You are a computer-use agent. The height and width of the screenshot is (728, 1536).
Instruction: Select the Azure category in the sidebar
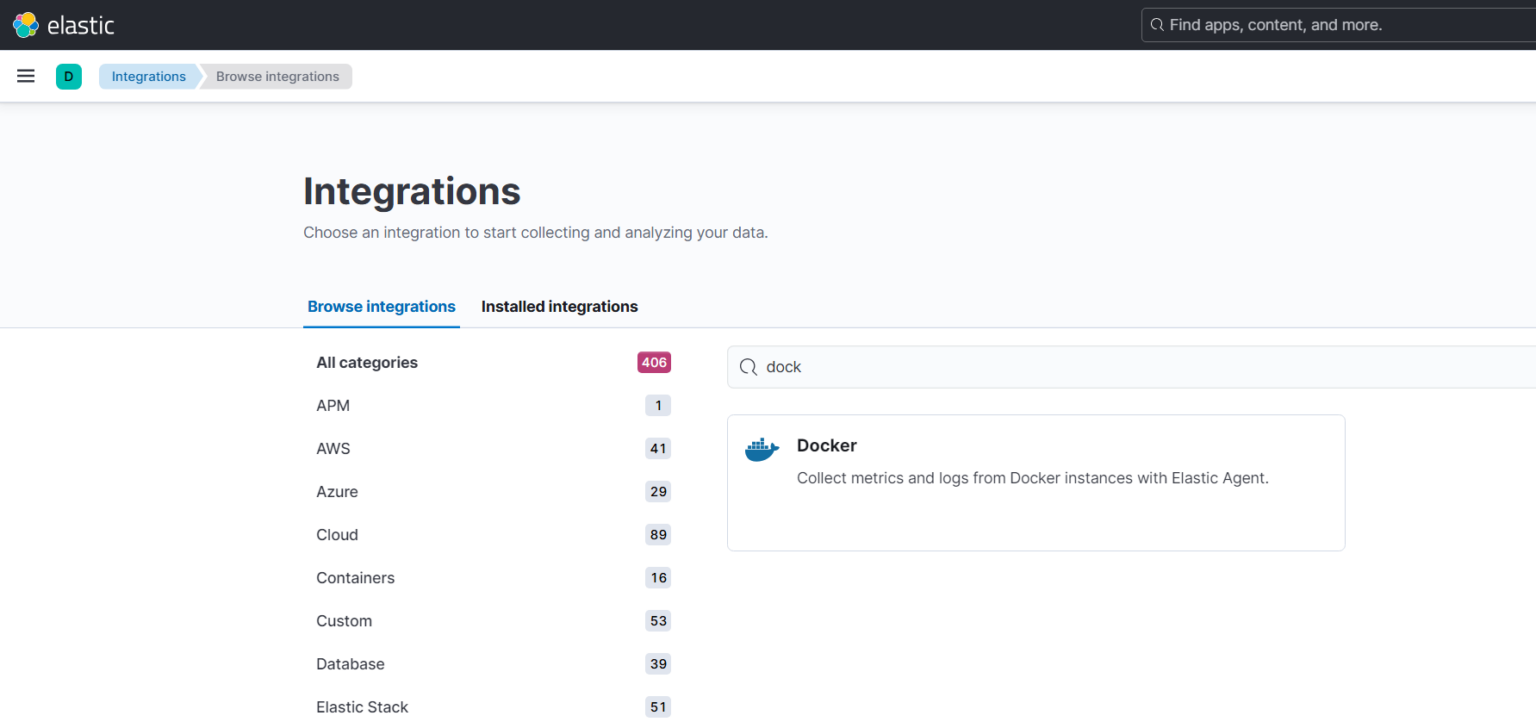337,491
